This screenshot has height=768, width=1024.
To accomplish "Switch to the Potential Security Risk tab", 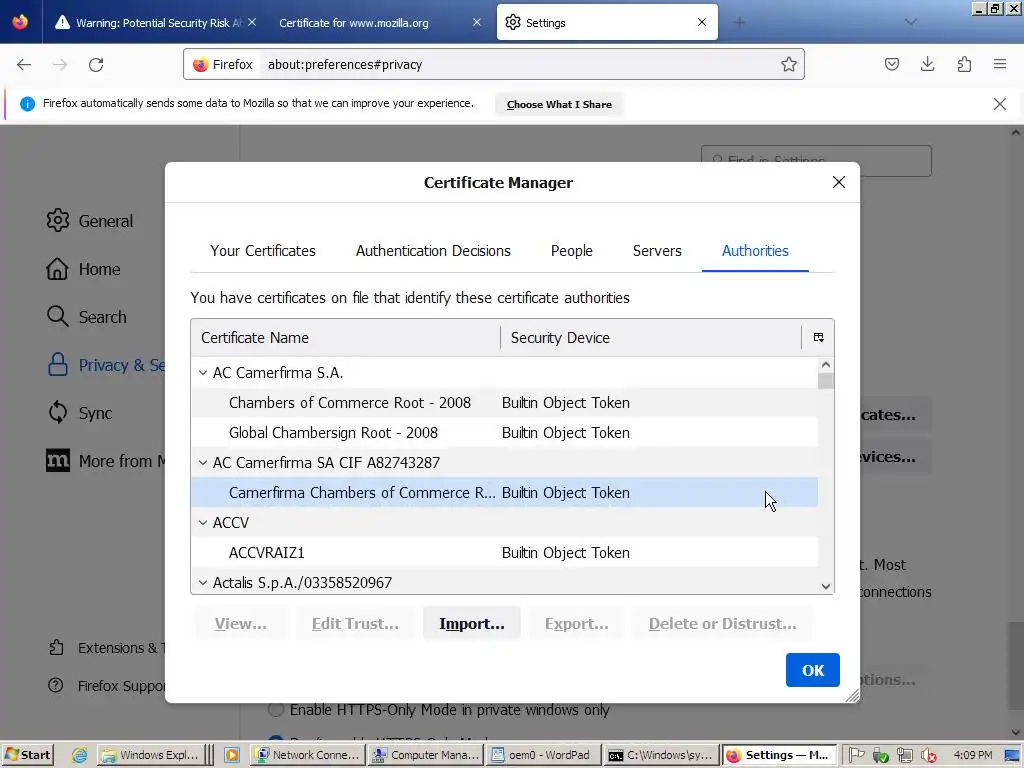I will [152, 23].
